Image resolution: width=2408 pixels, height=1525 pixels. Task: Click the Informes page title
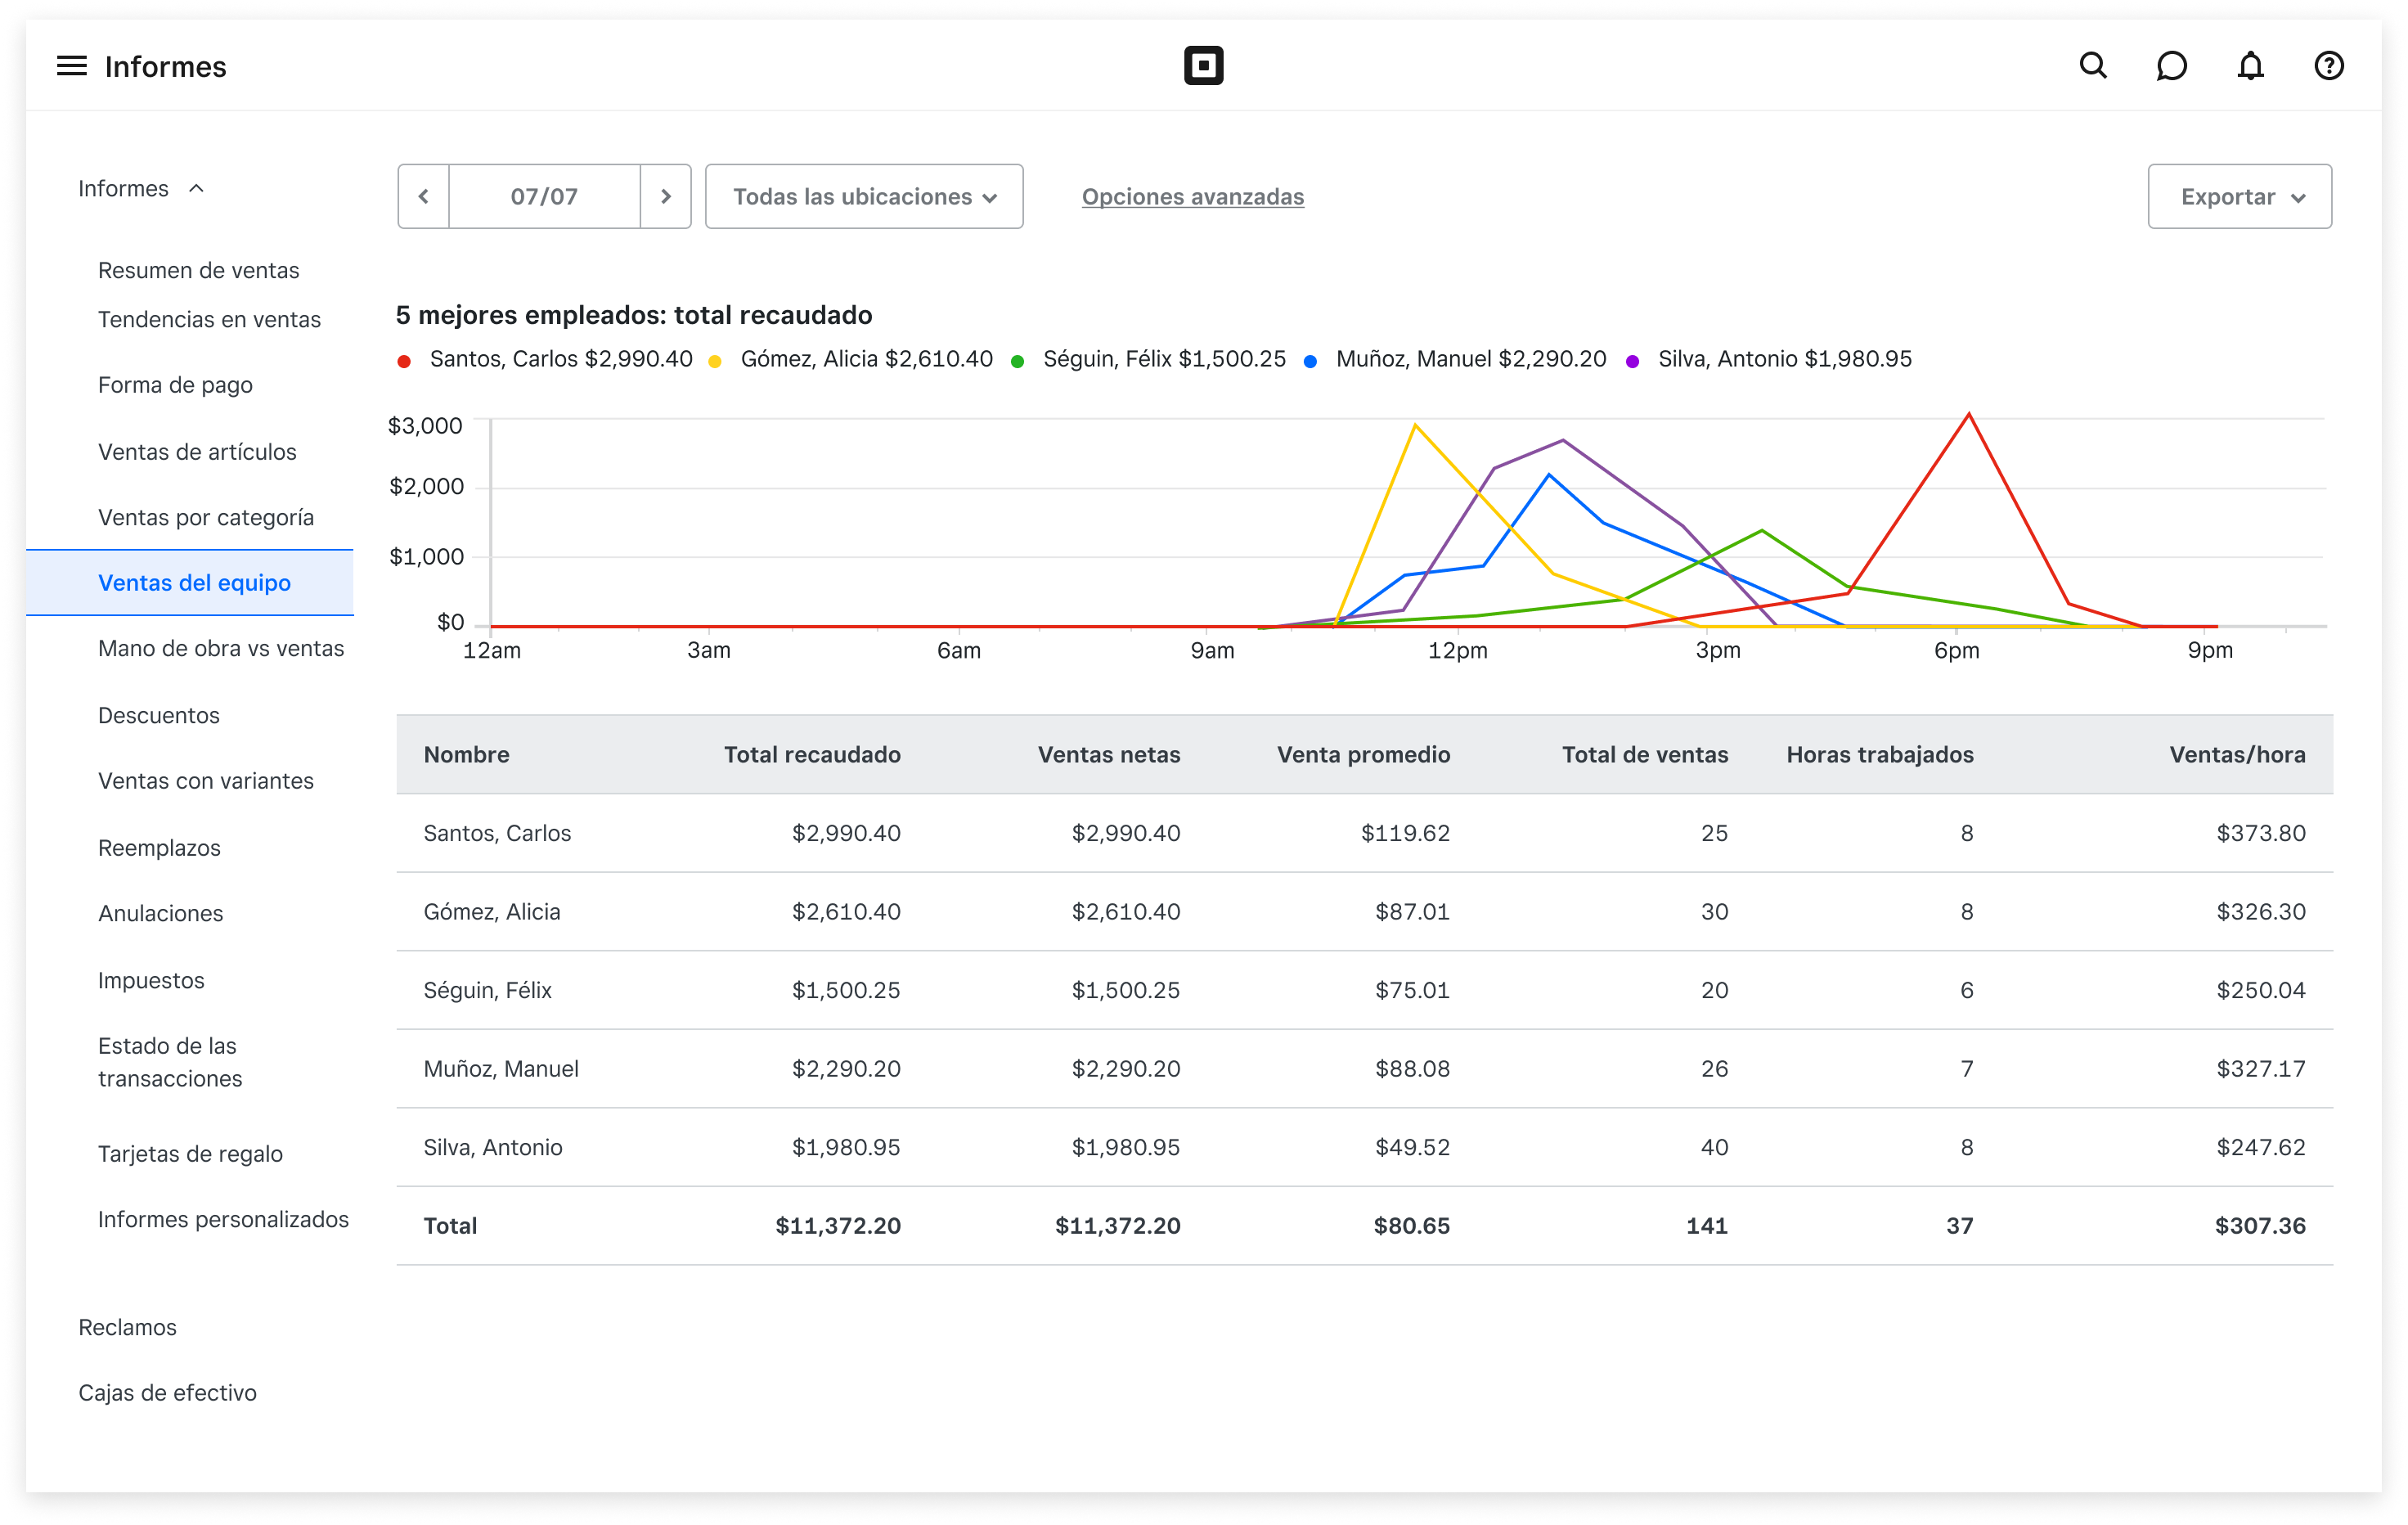(166, 66)
